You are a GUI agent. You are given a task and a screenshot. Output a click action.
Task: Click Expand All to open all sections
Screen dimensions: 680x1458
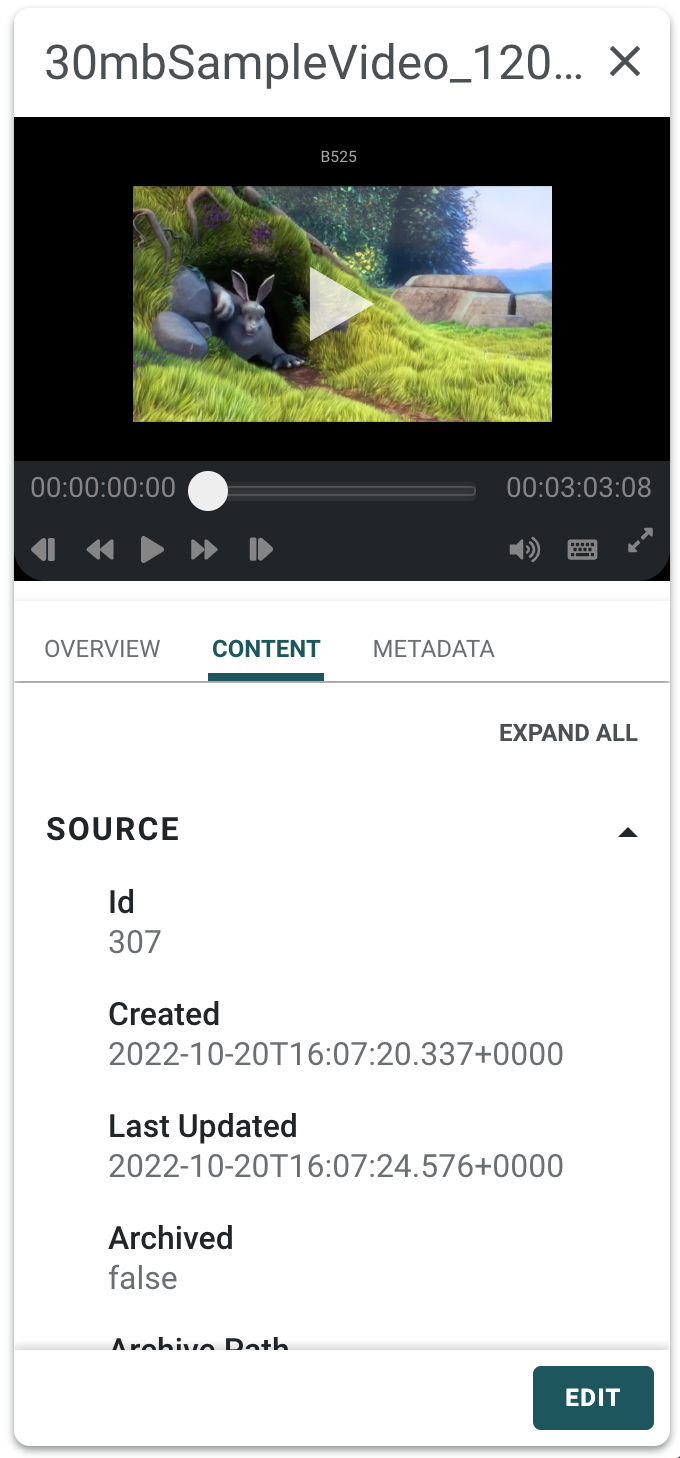pos(568,733)
